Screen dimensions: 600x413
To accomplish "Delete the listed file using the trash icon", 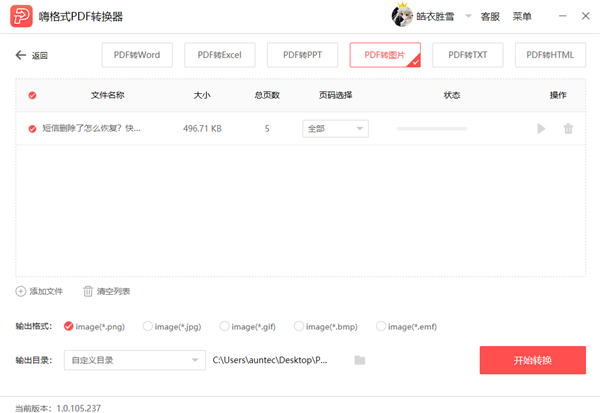I will (568, 129).
